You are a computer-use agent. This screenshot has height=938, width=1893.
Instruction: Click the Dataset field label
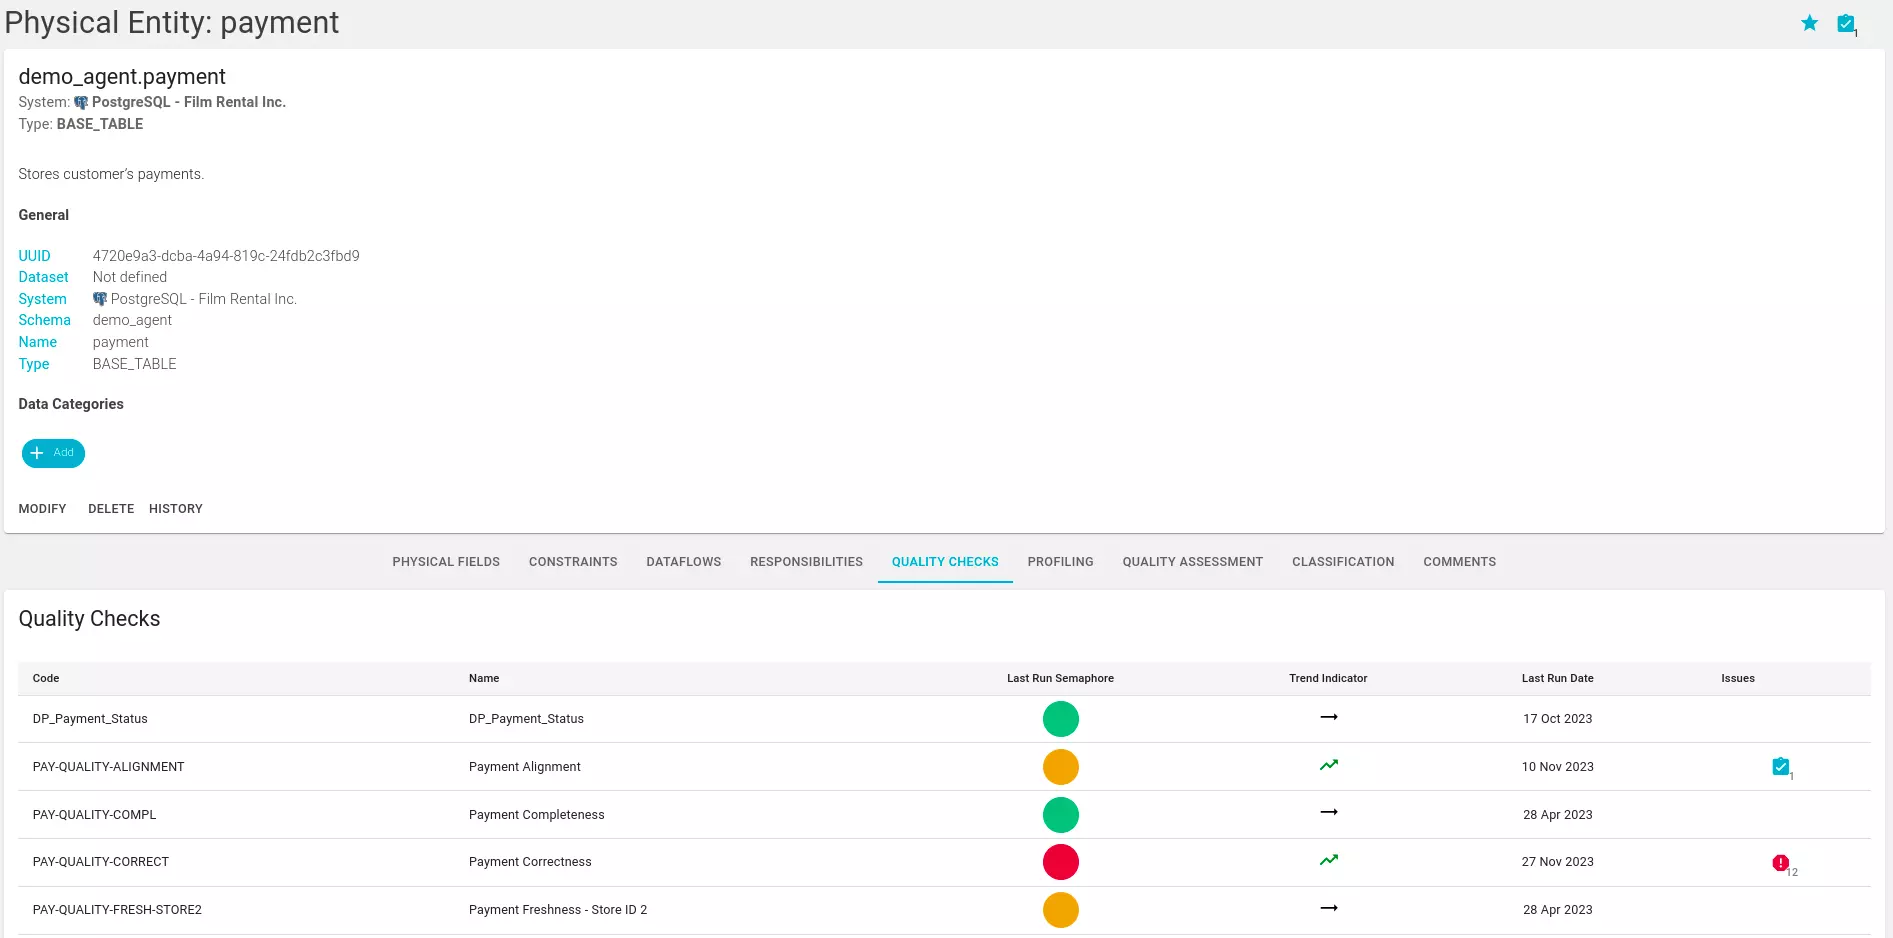pos(43,277)
